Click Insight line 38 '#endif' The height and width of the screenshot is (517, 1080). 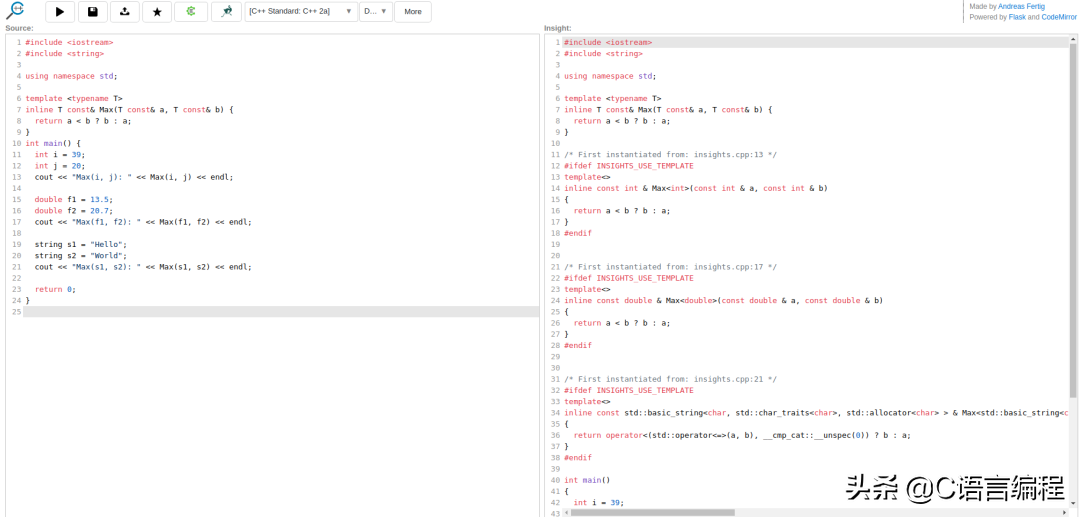click(578, 458)
